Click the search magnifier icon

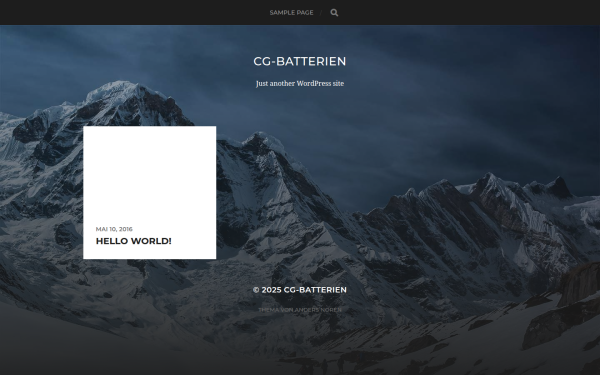pyautogui.click(x=334, y=13)
